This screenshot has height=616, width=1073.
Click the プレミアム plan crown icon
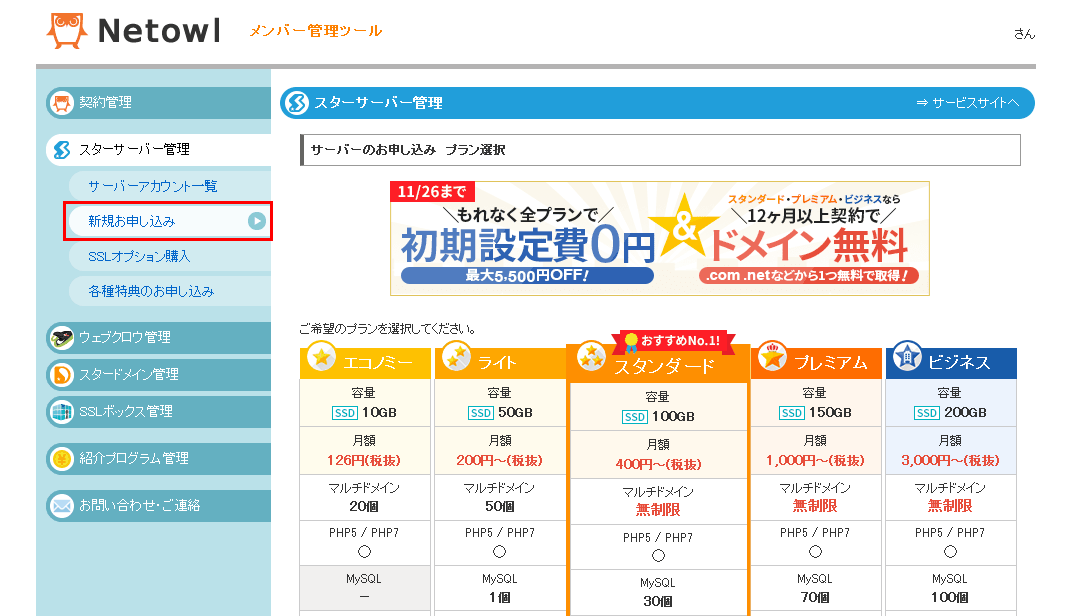point(772,357)
